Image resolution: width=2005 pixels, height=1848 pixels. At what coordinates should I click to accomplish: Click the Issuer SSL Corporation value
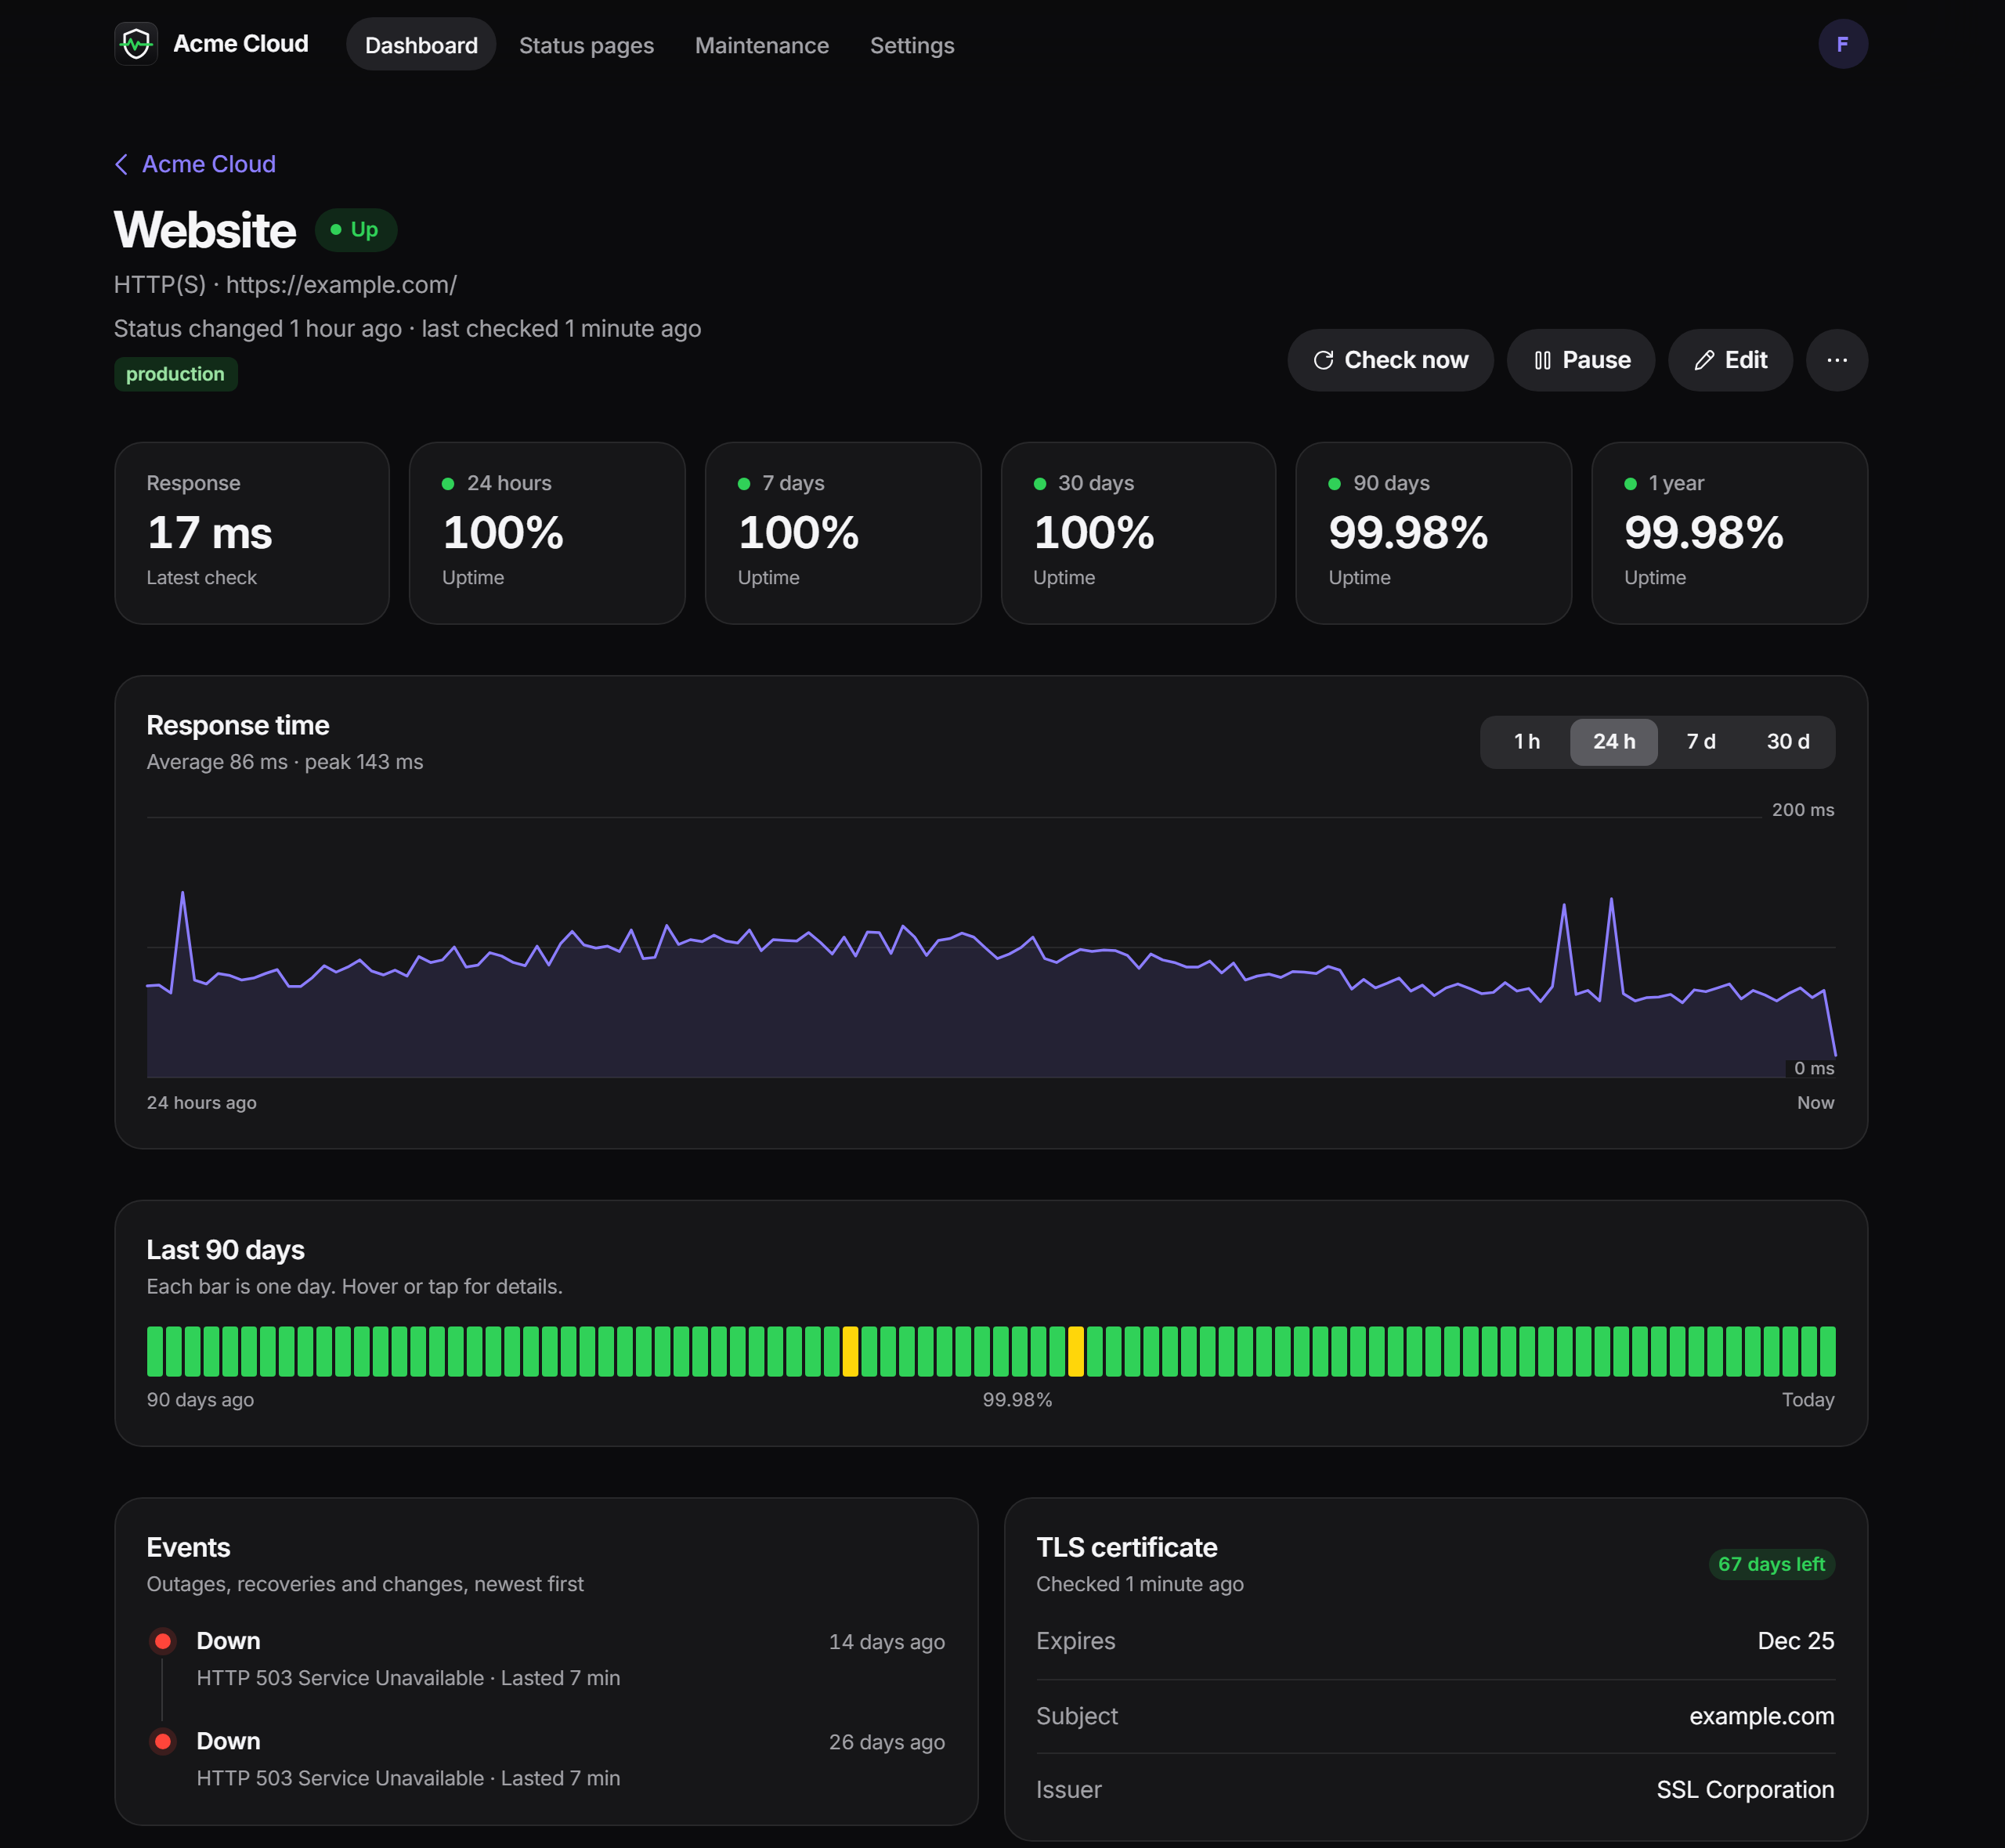coord(1745,1789)
